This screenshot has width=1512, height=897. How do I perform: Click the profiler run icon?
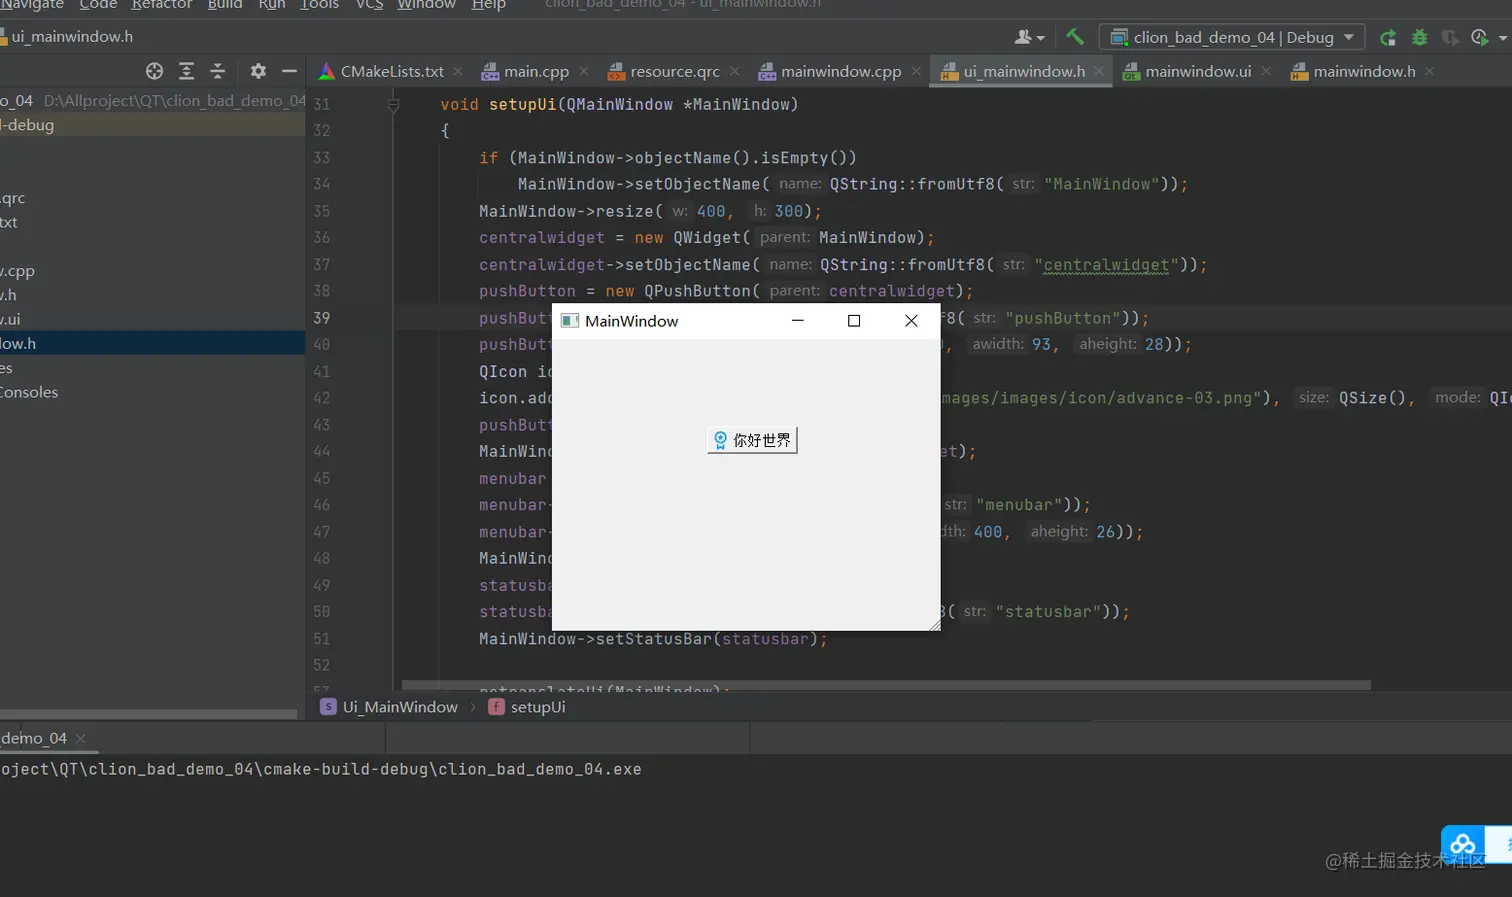[x=1480, y=37]
